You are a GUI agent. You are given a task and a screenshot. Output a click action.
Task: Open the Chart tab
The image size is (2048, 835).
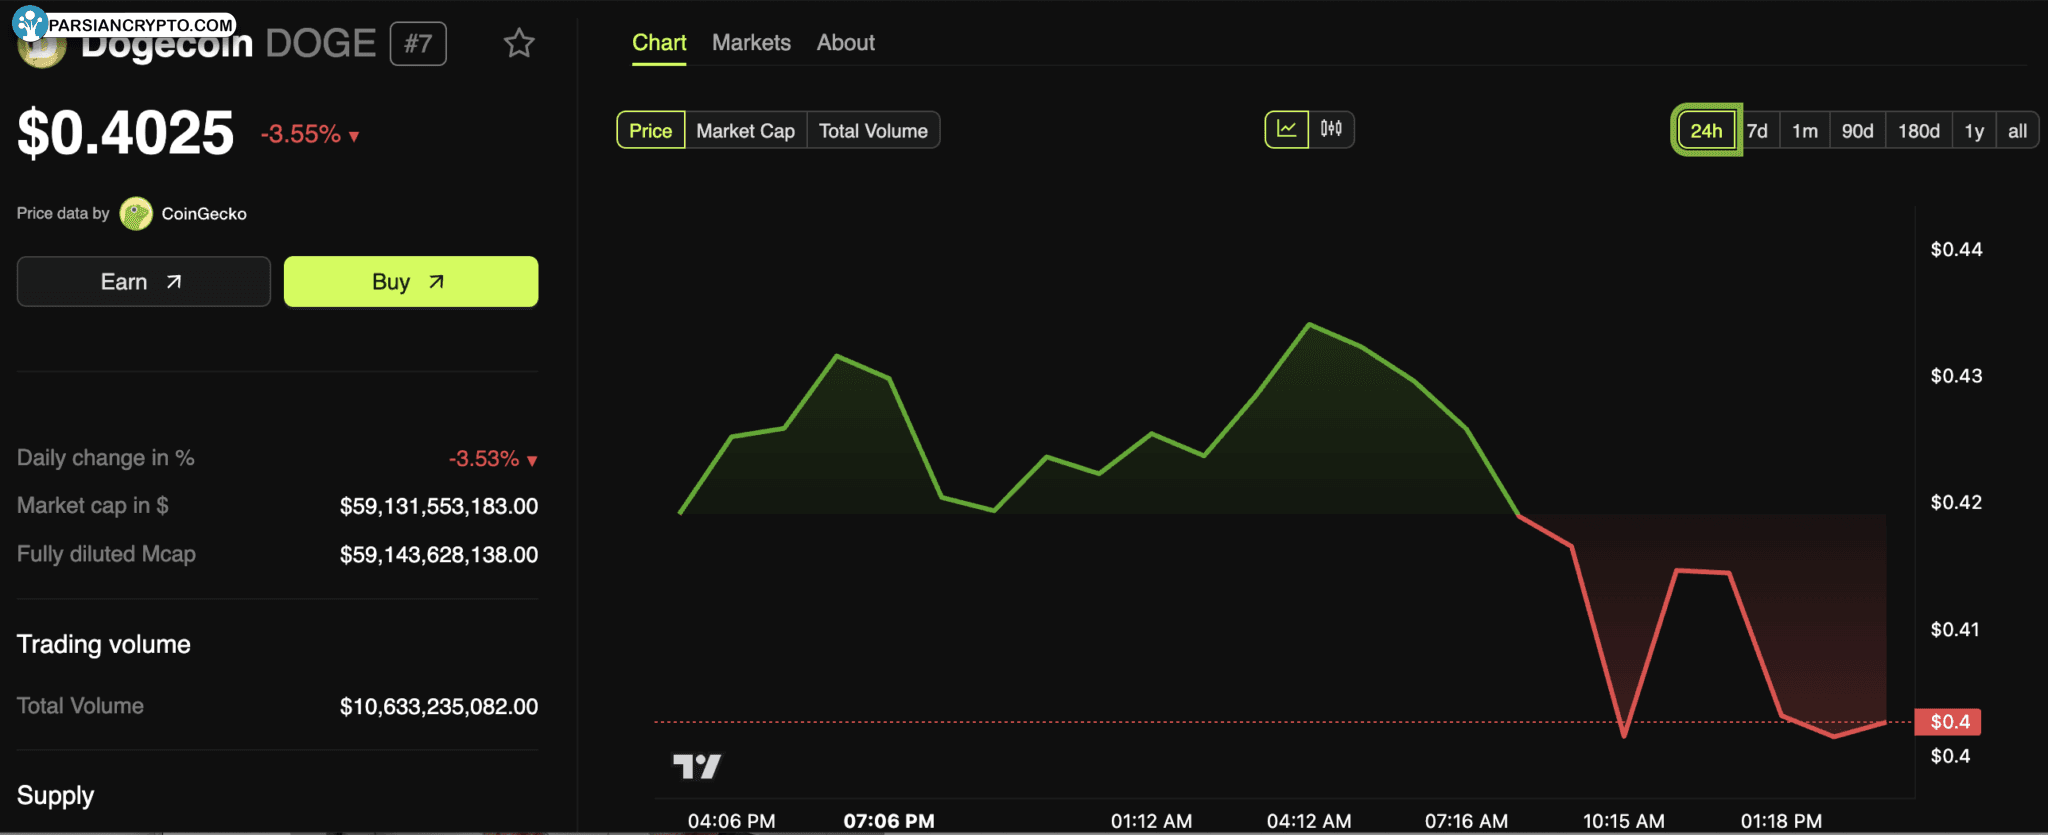pos(659,43)
